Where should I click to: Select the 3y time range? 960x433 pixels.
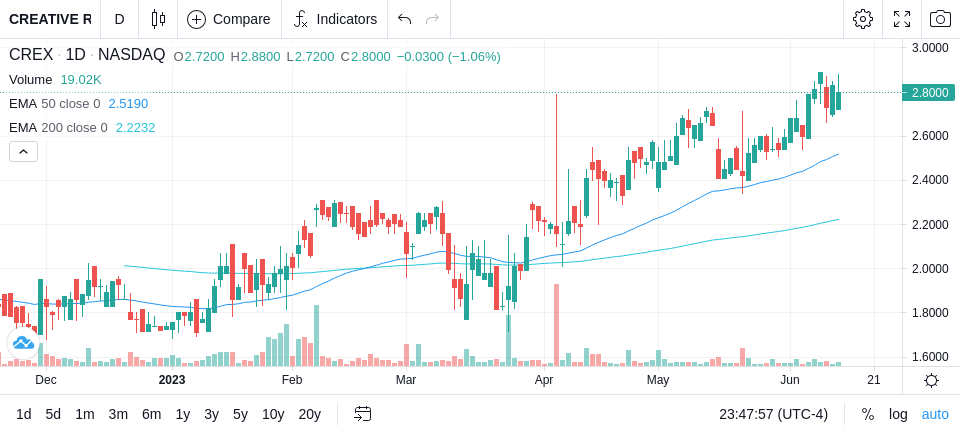[211, 414]
